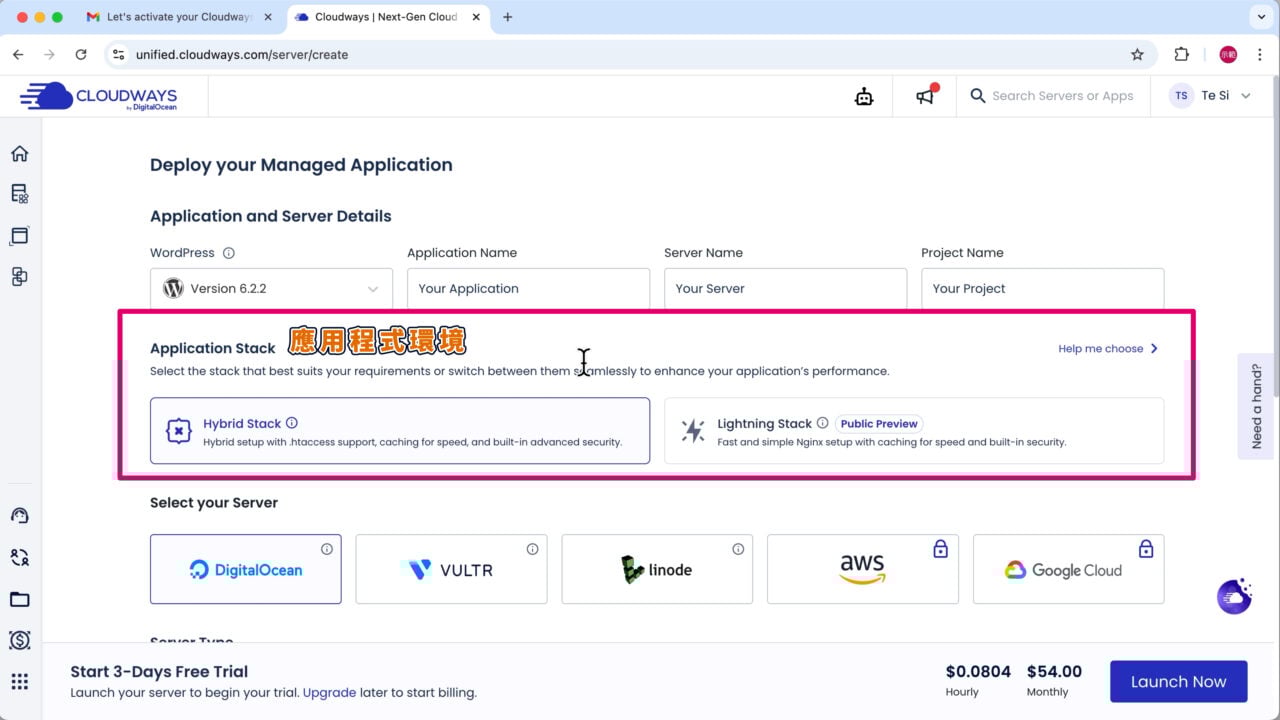Click the info icon next to Hybrid Stack
Viewport: 1280px width, 720px height.
pyautogui.click(x=292, y=423)
